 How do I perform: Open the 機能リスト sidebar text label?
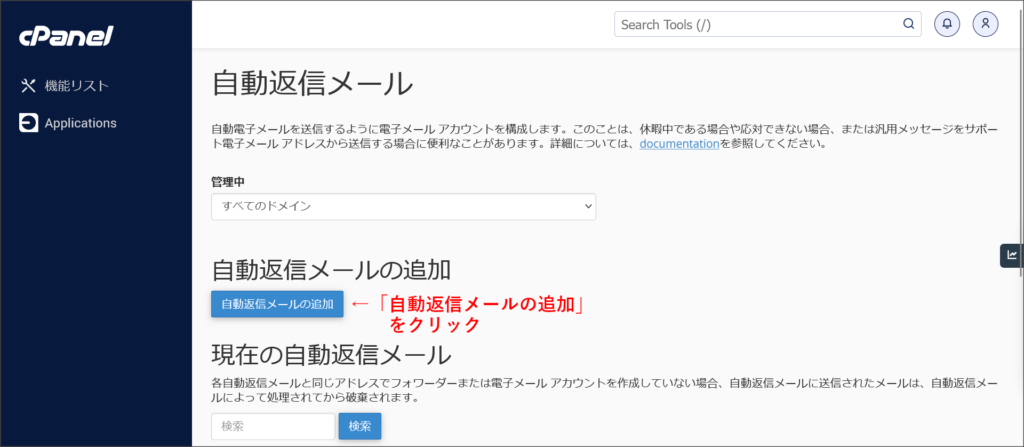(77, 86)
